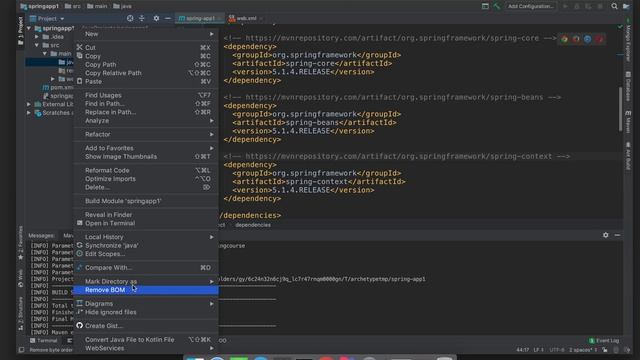Click Add Configuration button

point(530,6)
